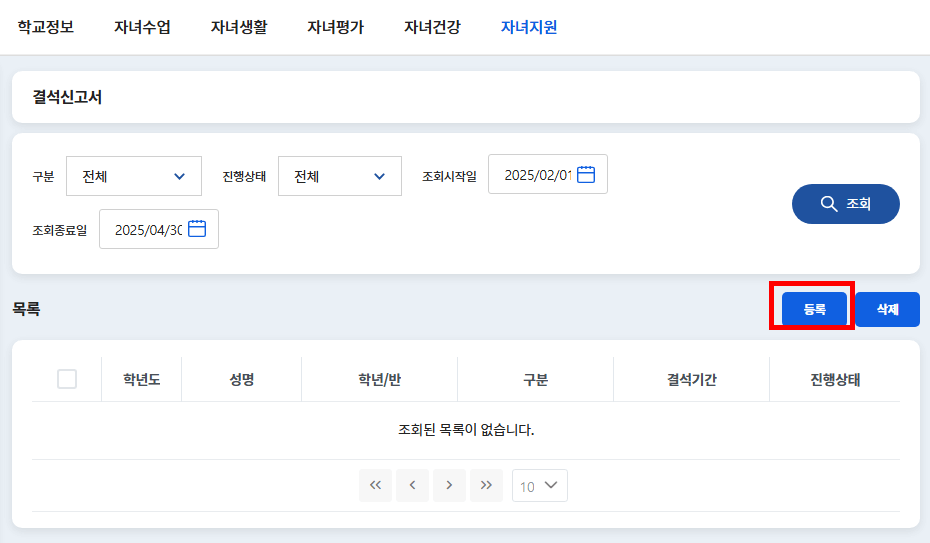Open rows-per-page dropdown showing 10
The width and height of the screenshot is (930, 543).
tap(540, 485)
